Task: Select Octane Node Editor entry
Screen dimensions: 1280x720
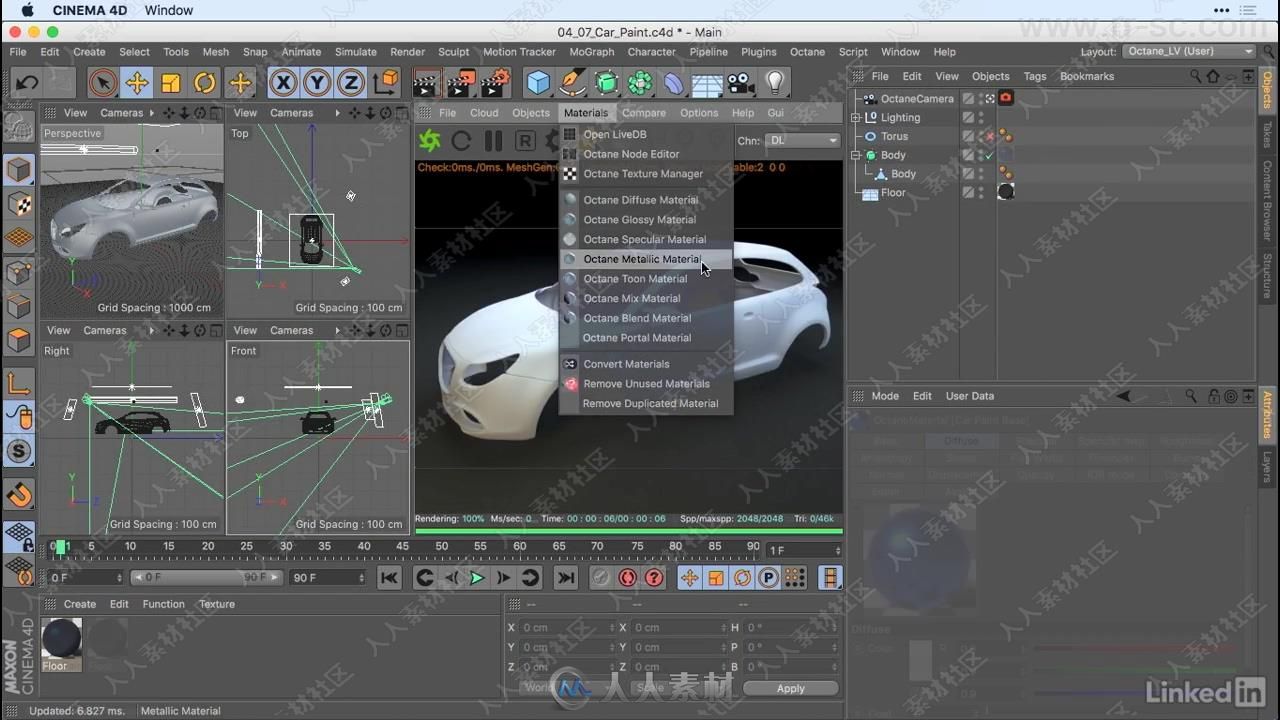Action: pos(646,154)
